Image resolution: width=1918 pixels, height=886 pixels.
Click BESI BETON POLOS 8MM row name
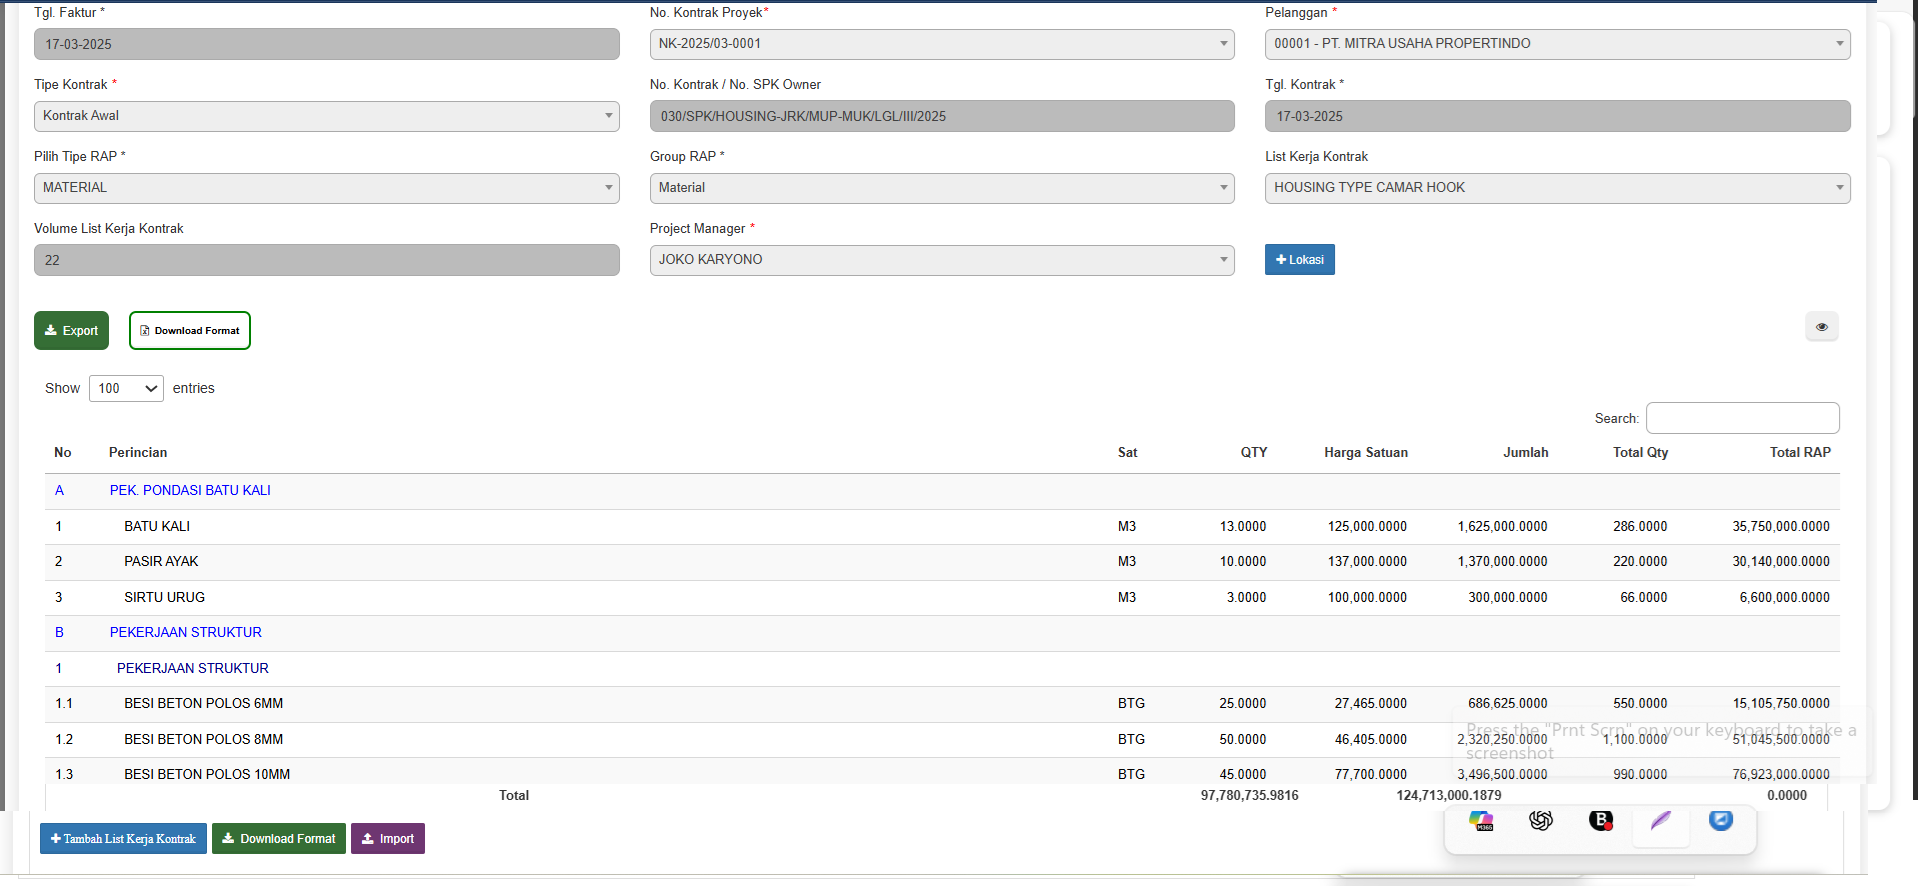[204, 740]
